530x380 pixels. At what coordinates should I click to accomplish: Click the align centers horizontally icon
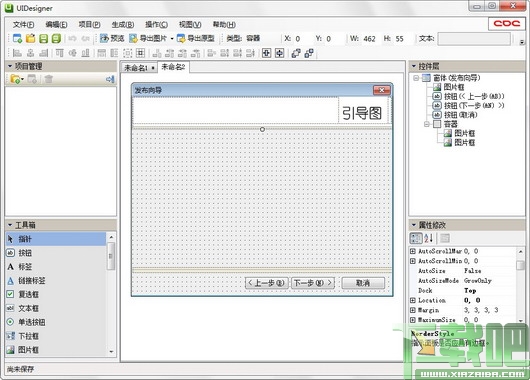pos(30,53)
